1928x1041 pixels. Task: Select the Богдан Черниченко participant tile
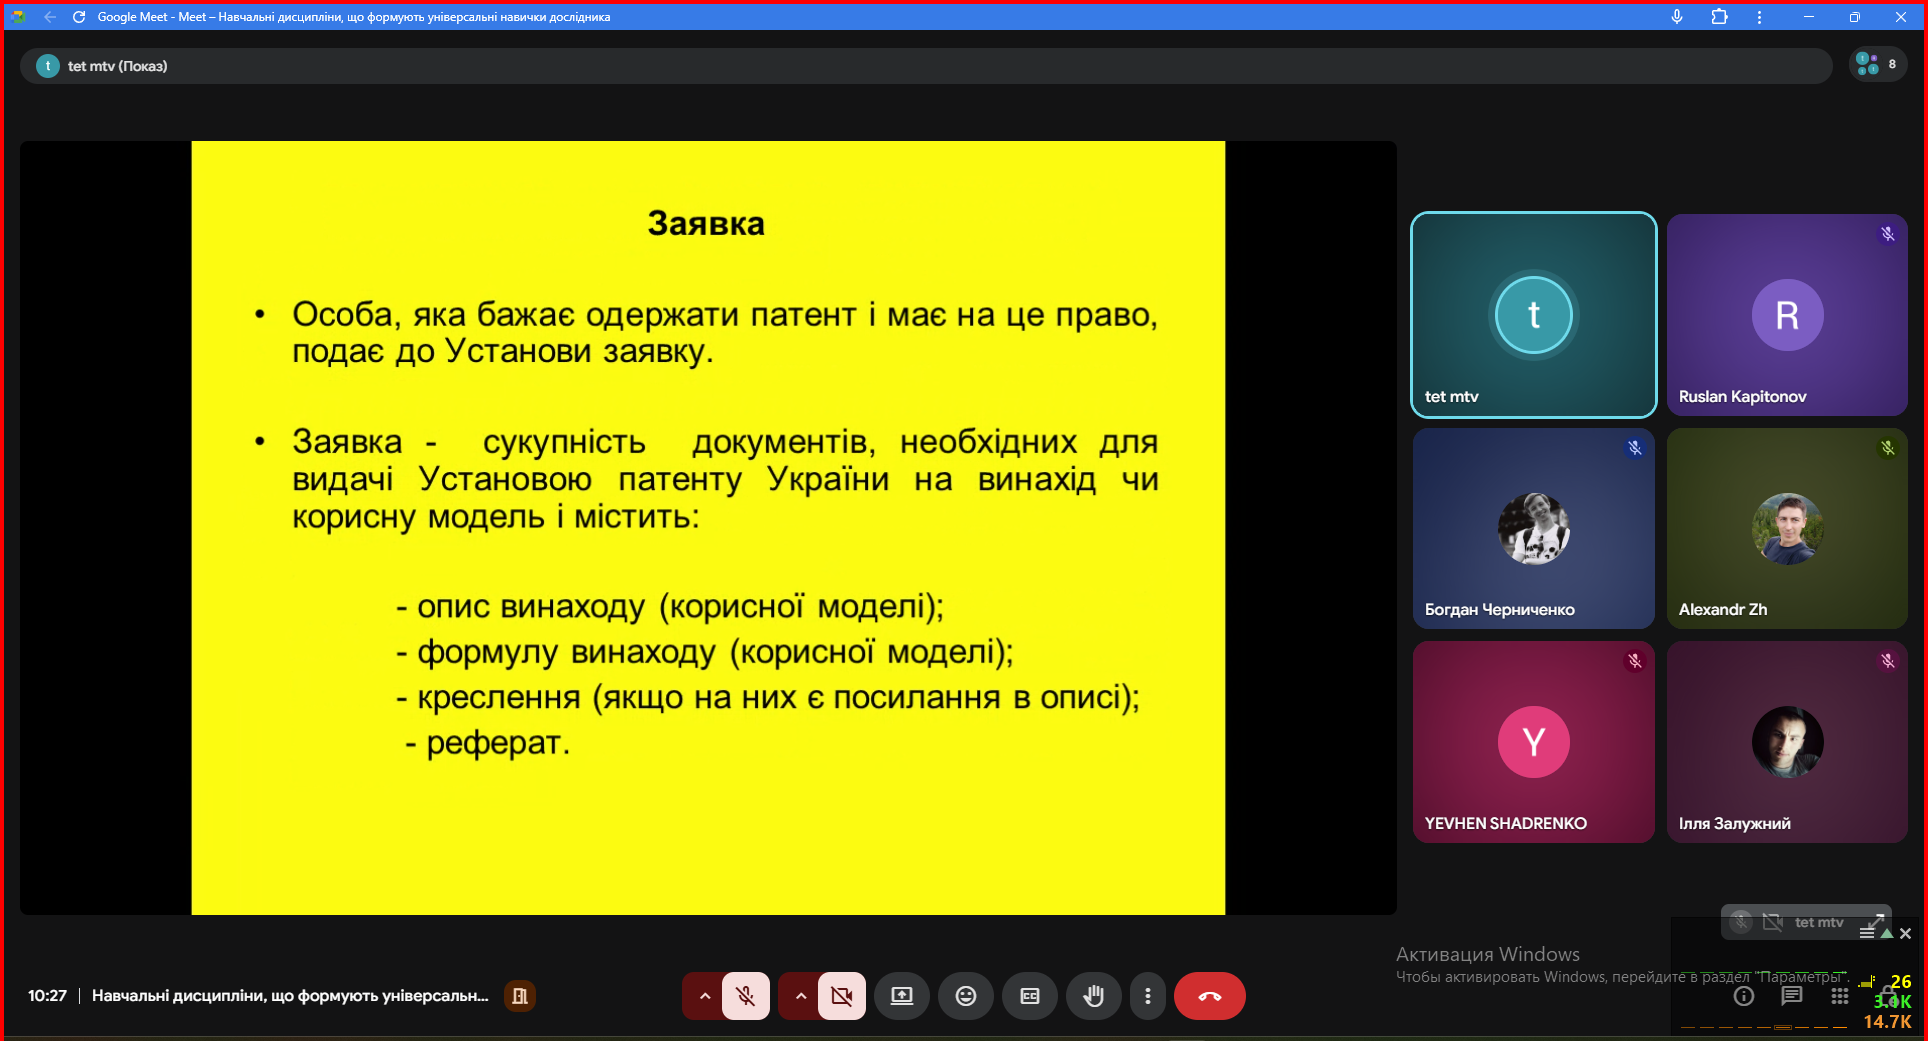point(1533,528)
